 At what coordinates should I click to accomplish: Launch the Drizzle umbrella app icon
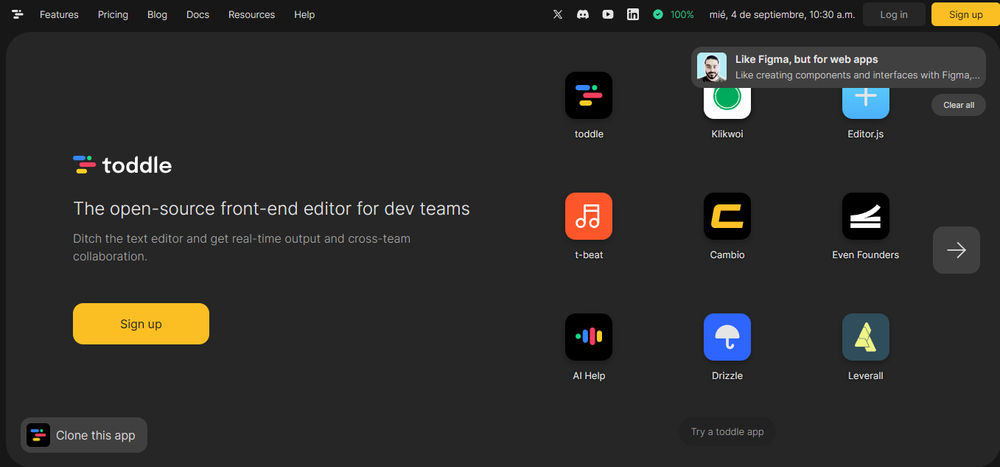727,337
